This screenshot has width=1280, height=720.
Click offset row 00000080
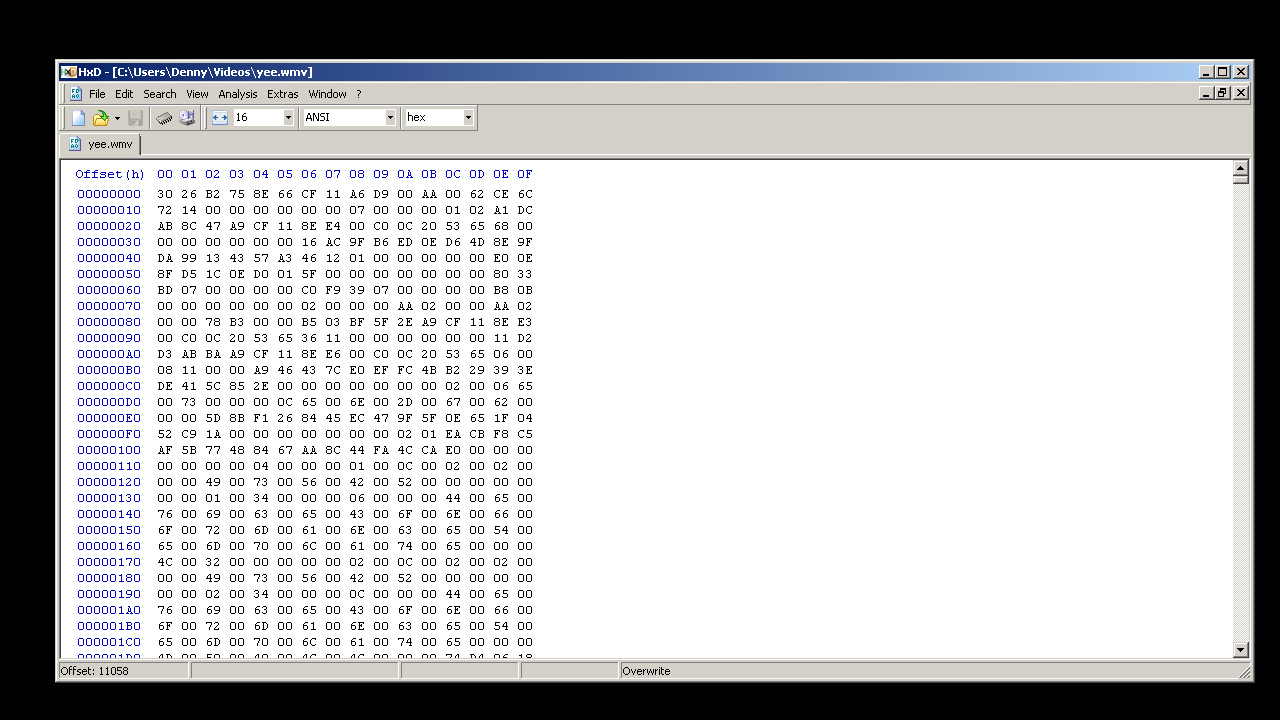[x=109, y=322]
